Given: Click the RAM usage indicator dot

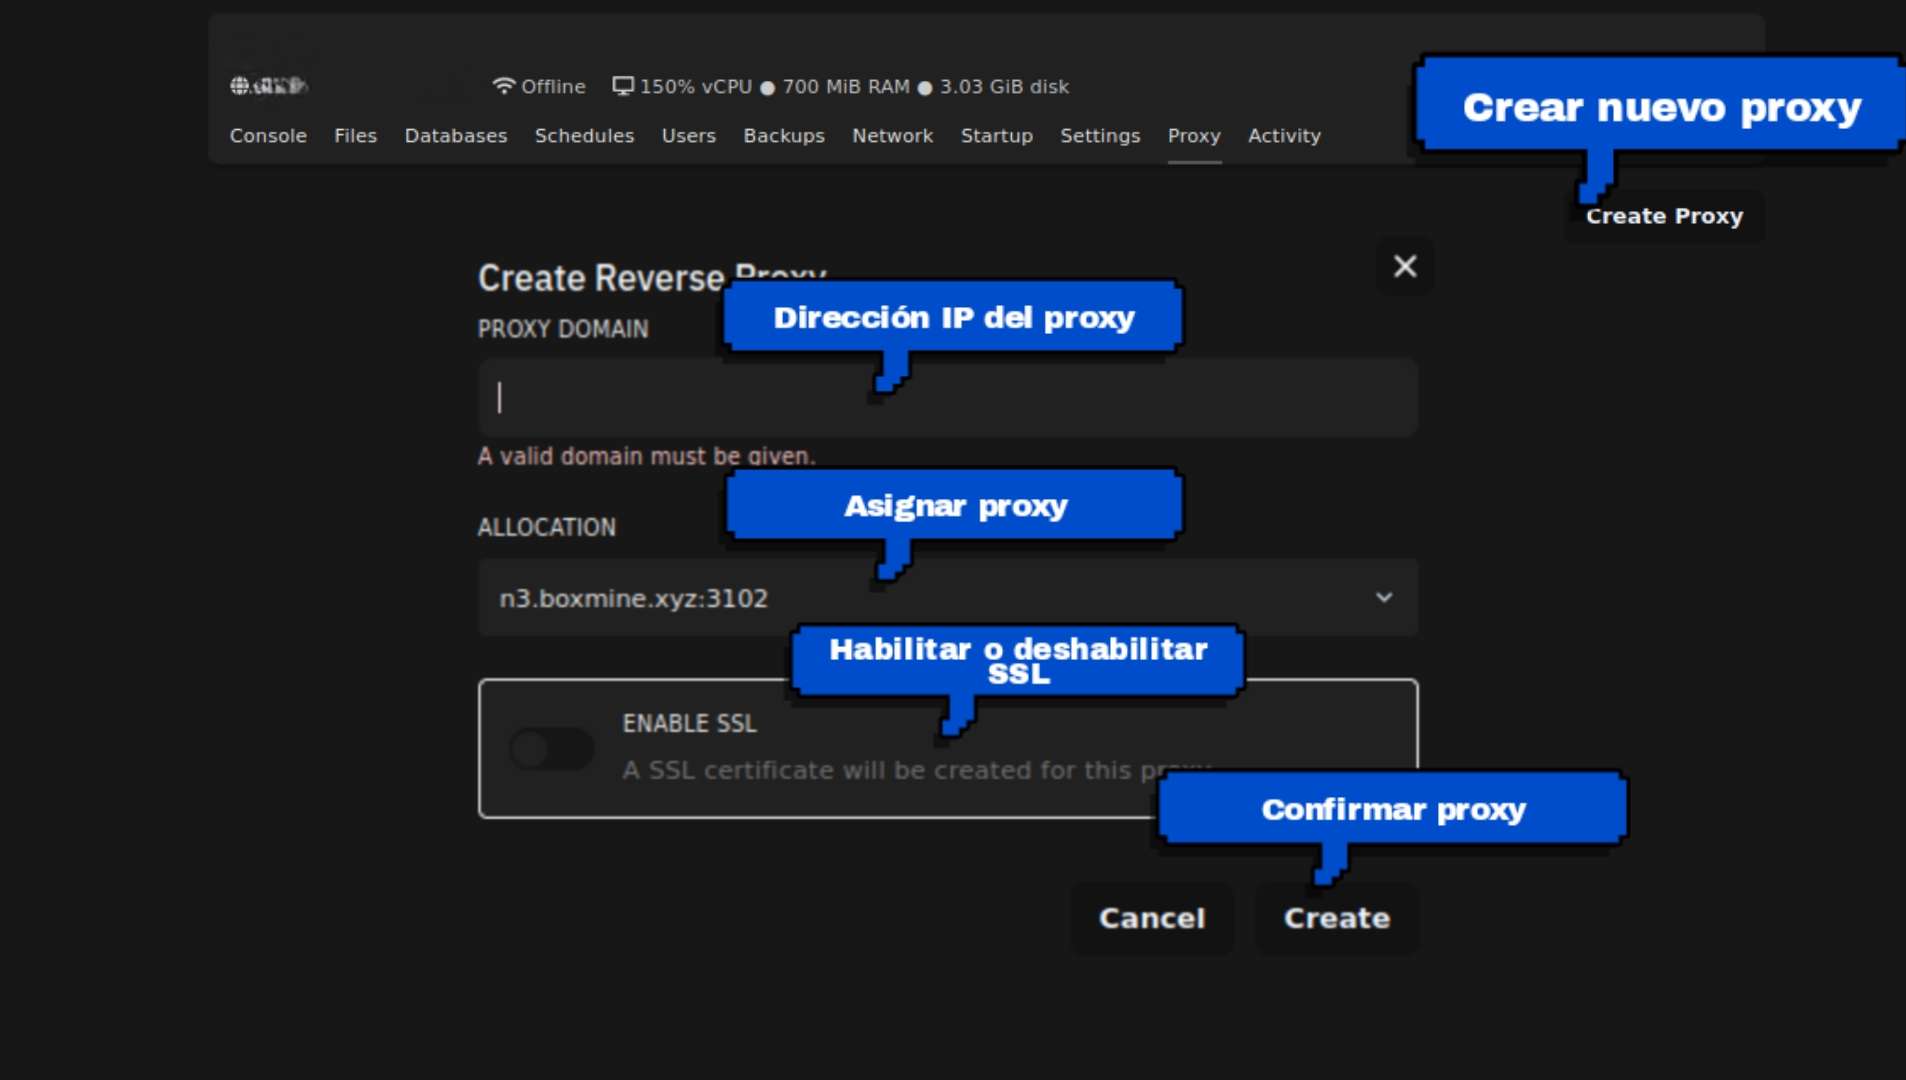Looking at the screenshot, I should coord(767,87).
